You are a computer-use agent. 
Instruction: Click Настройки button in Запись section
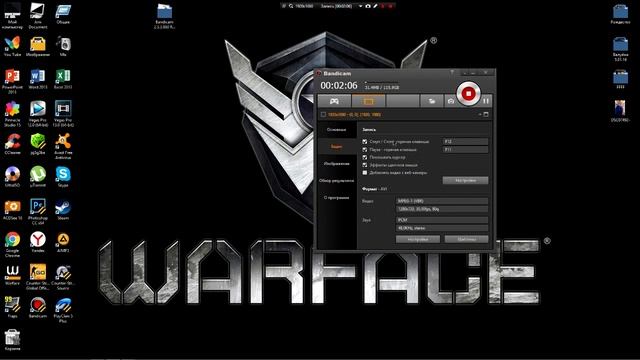[x=465, y=180]
